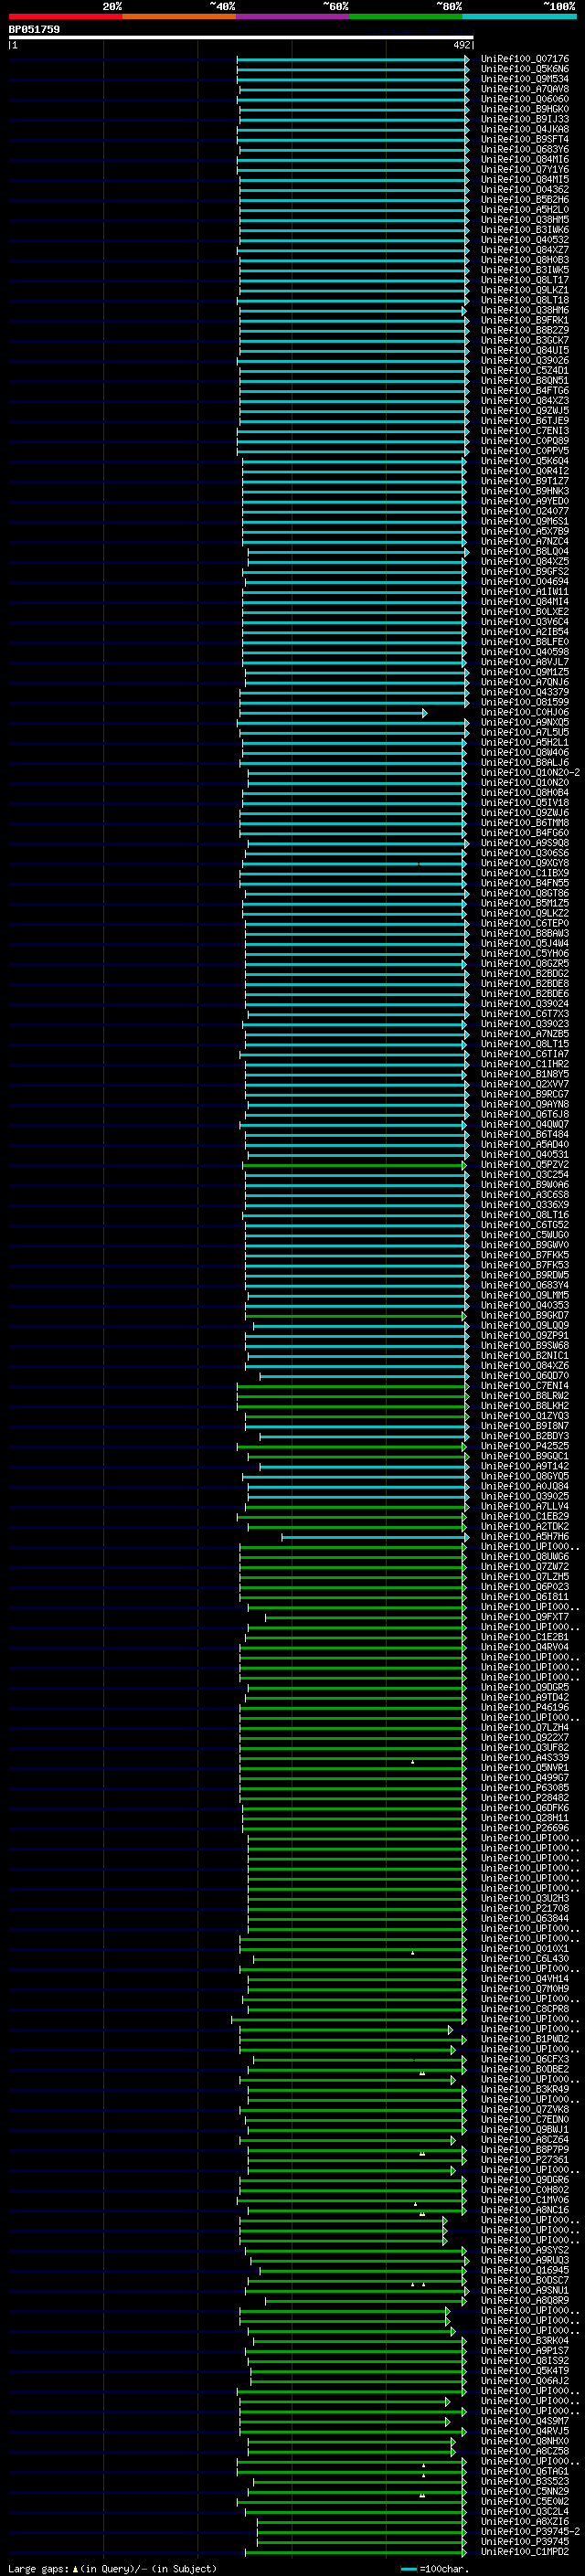Click the UniRef100_Q38HM6 label
This screenshot has width=585, height=2576.
(525, 311)
